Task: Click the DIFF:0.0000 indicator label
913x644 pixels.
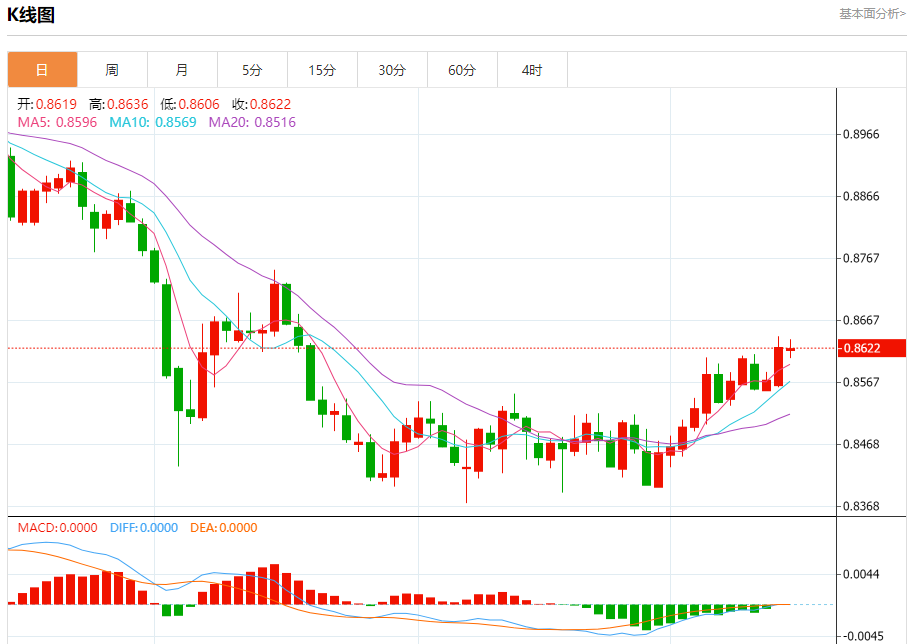Action: (144, 528)
